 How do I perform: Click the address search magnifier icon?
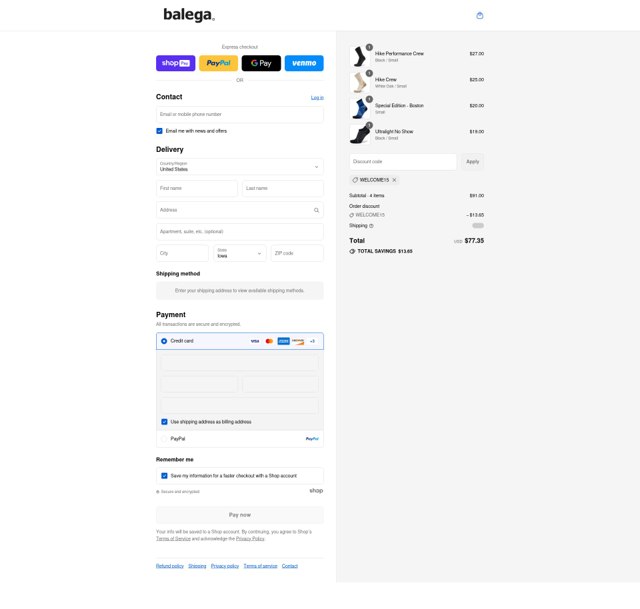click(x=316, y=210)
